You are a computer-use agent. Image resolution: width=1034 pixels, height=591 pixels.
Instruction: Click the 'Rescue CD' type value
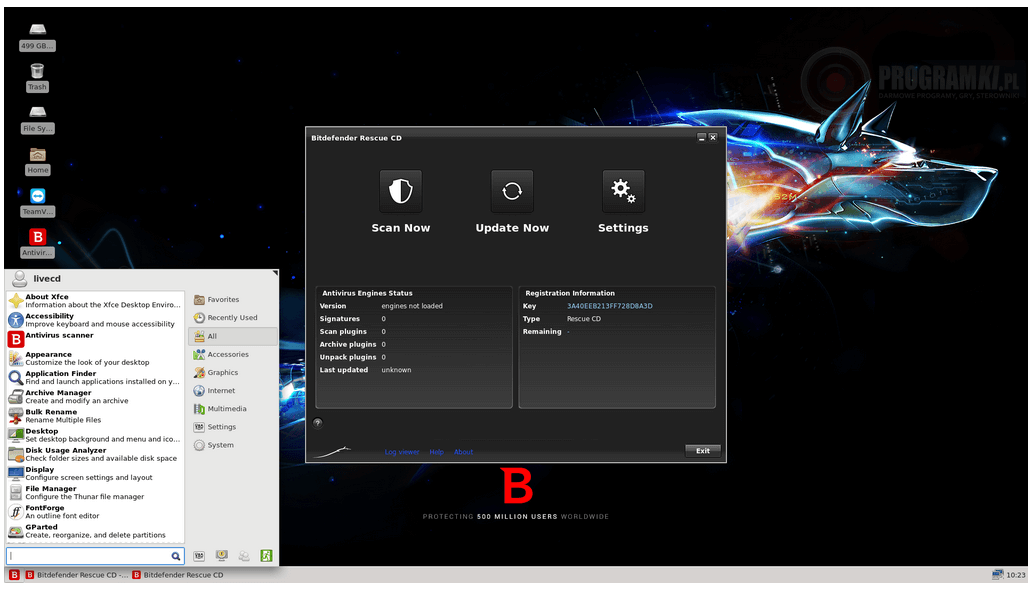[584, 319]
